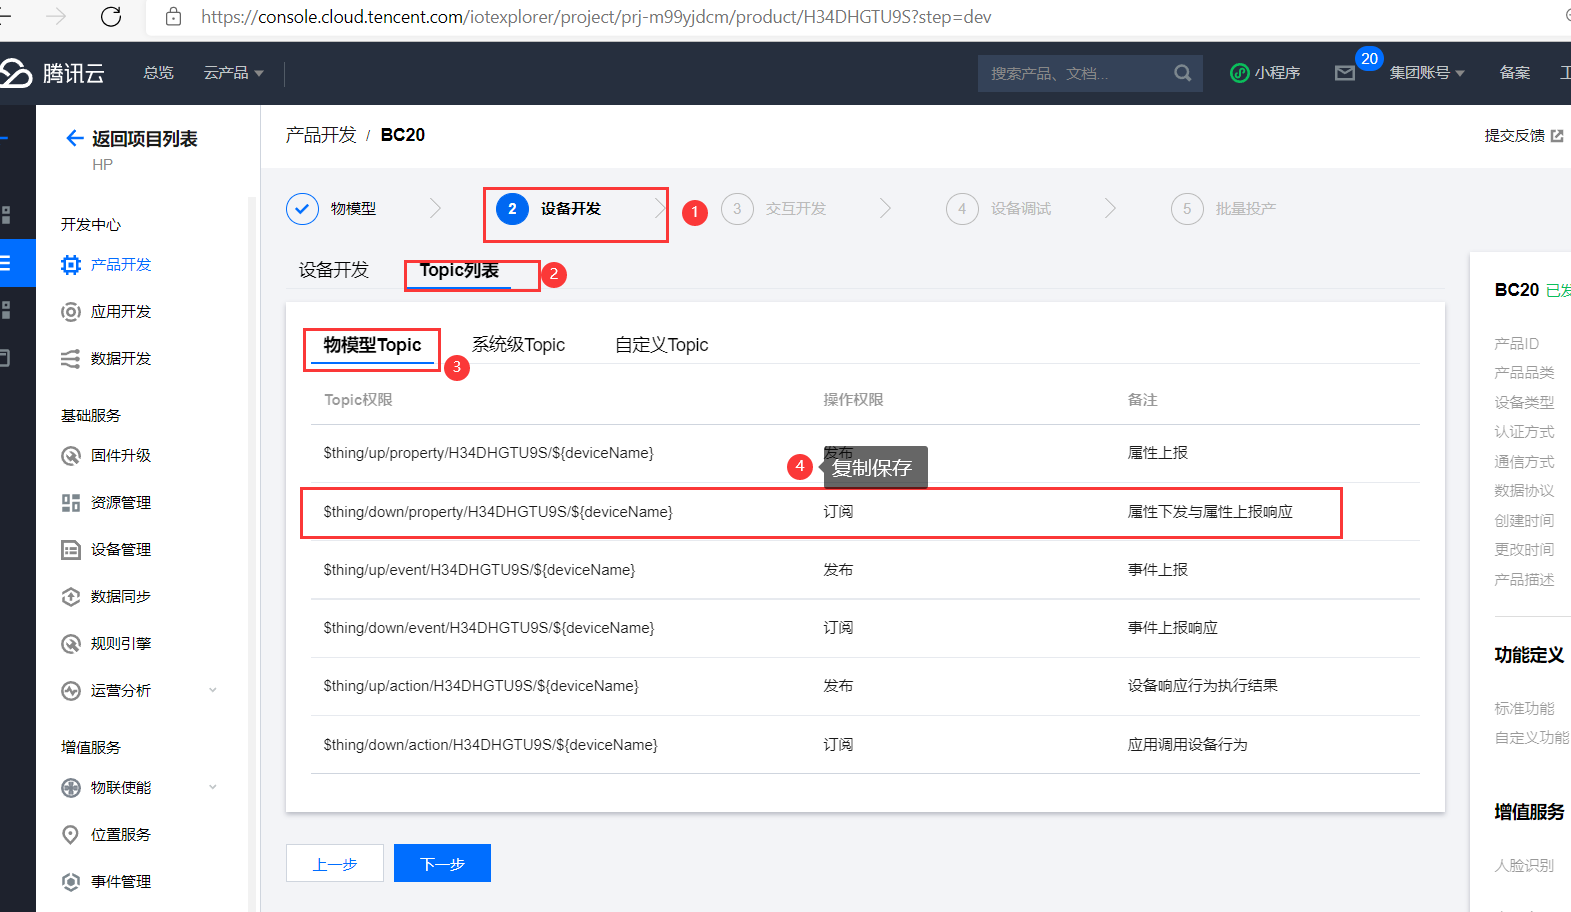Open 备案 in the top navigation
Screen dimensions: 1571x912
point(1515,73)
